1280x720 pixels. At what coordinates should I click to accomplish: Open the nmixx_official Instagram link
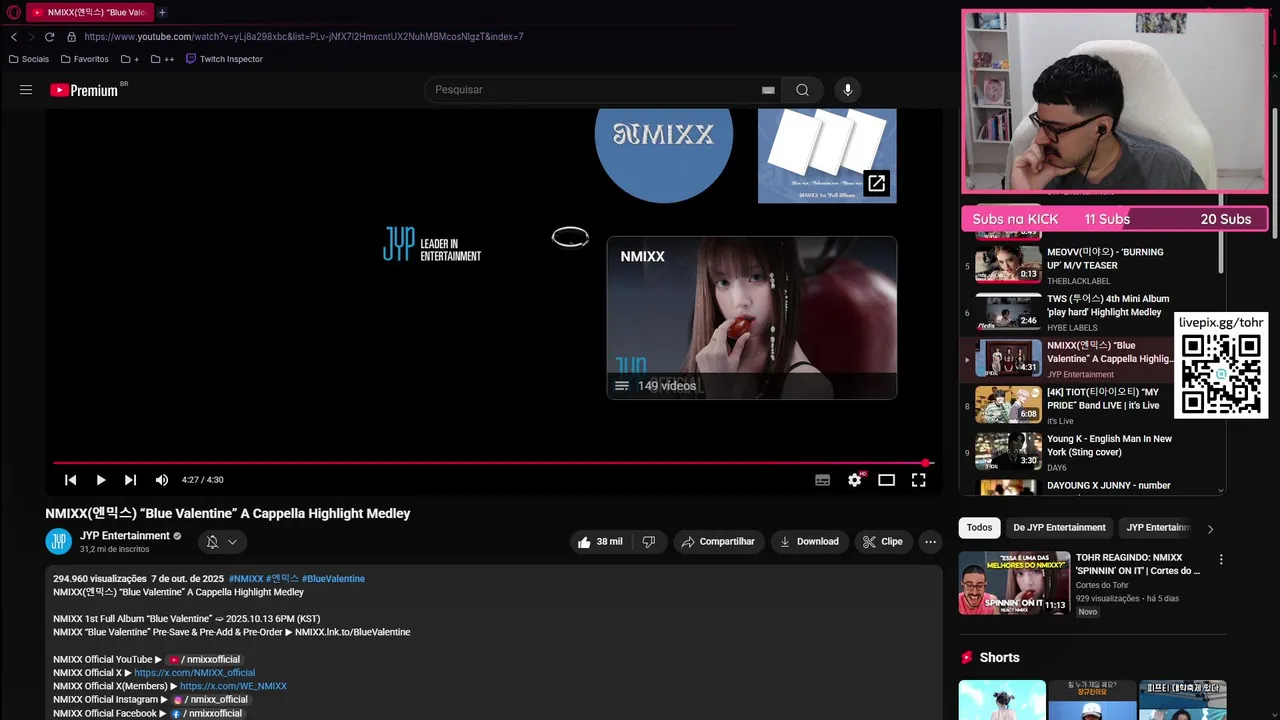pos(210,700)
